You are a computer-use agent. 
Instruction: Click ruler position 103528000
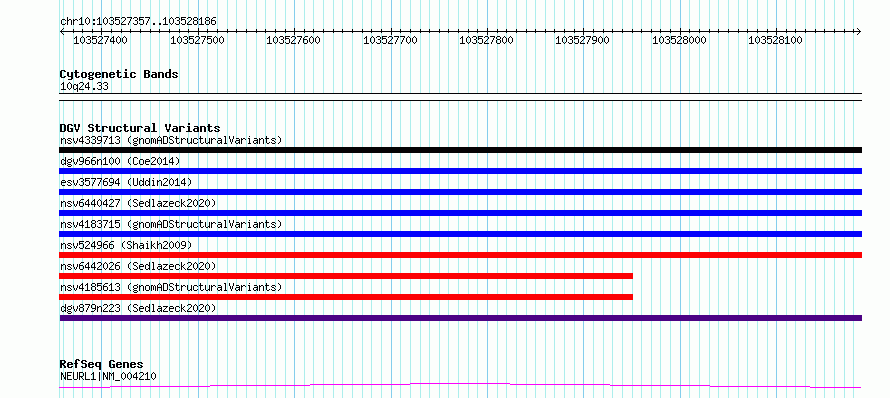pos(679,40)
